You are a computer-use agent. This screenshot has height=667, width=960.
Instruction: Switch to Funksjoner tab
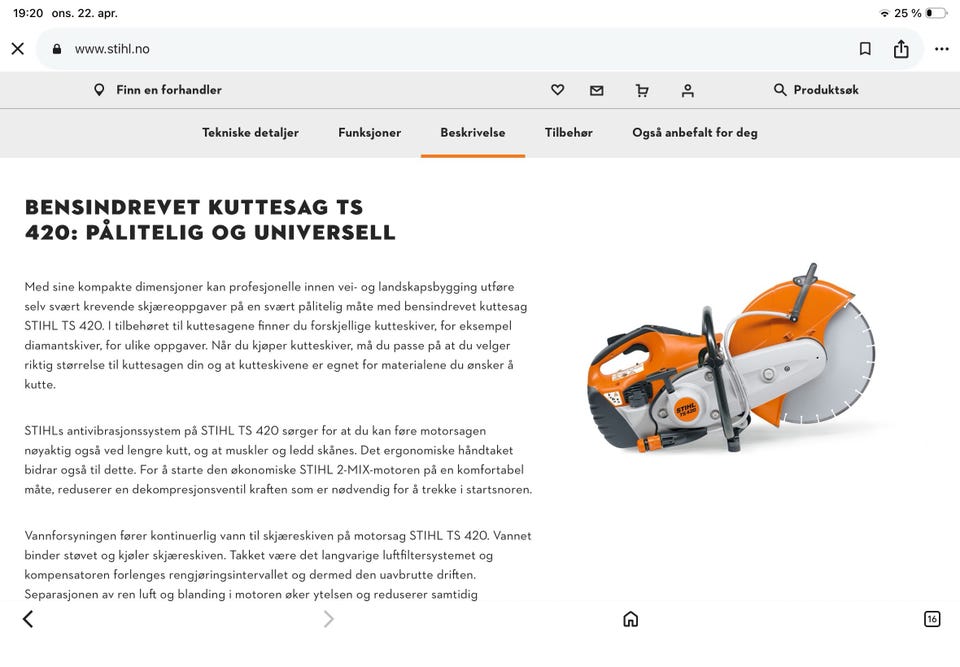[370, 133]
